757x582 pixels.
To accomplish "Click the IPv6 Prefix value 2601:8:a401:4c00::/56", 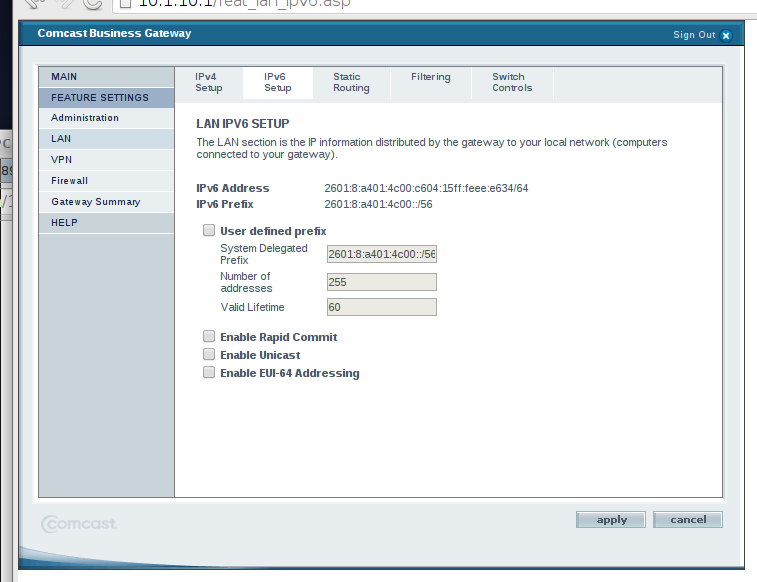I will 378,204.
